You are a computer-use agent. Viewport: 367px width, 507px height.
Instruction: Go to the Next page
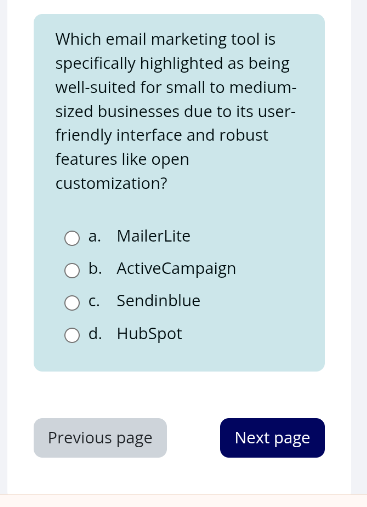pyautogui.click(x=272, y=438)
